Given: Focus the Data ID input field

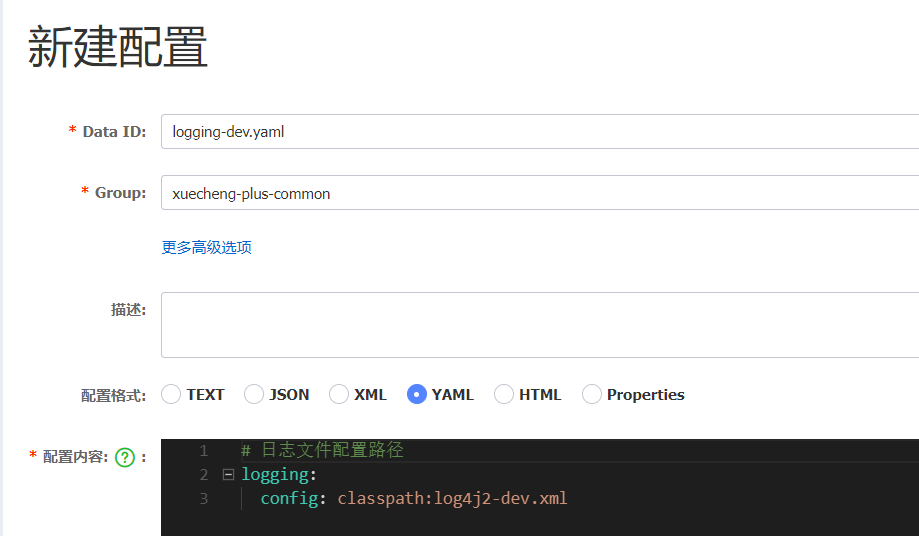Looking at the screenshot, I should [538, 132].
